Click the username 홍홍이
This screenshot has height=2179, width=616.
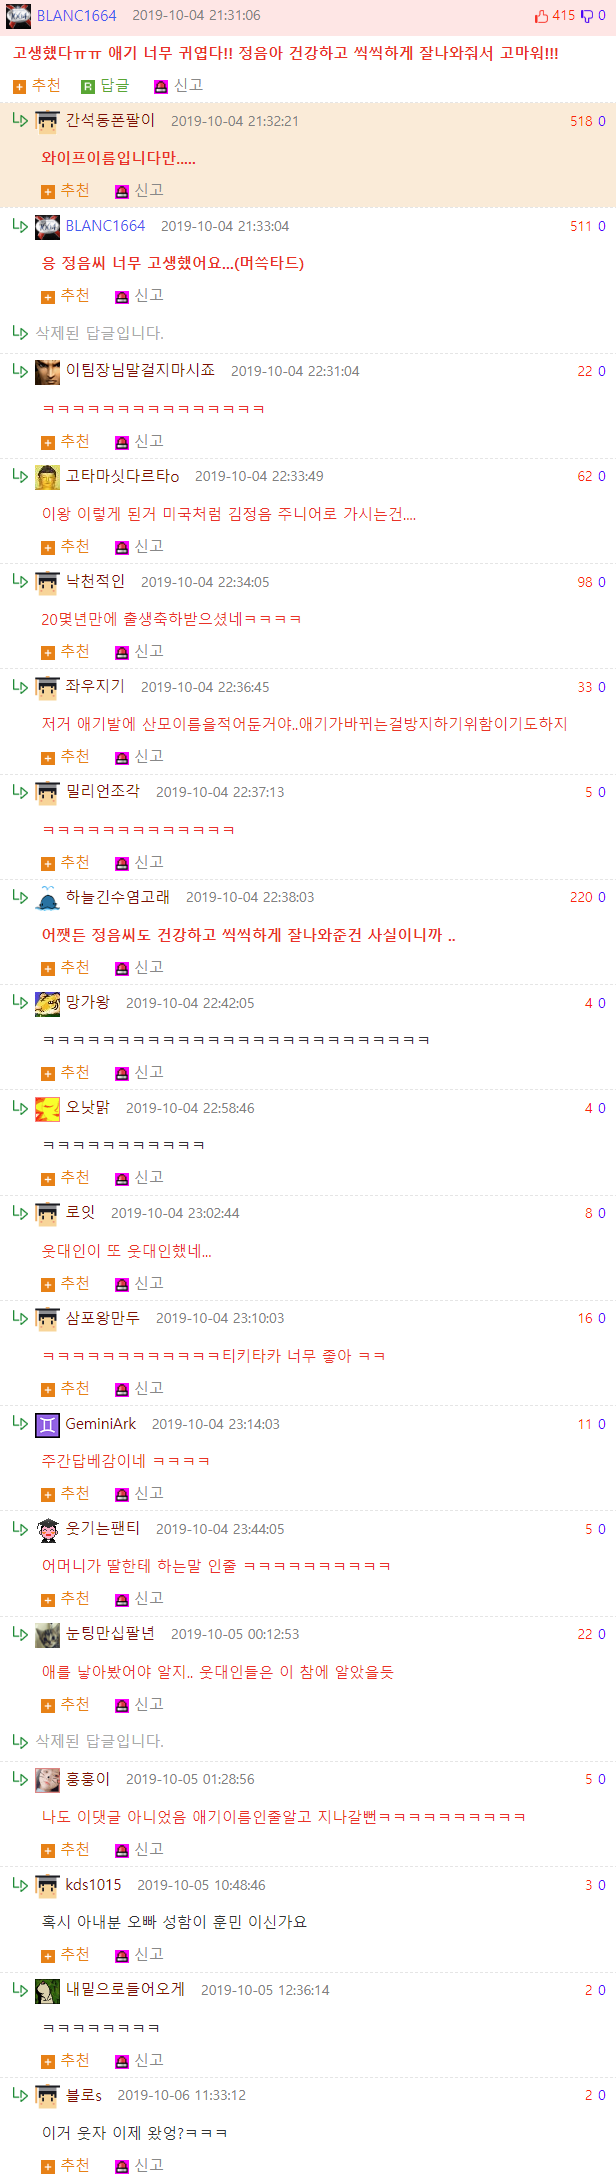tap(88, 1779)
